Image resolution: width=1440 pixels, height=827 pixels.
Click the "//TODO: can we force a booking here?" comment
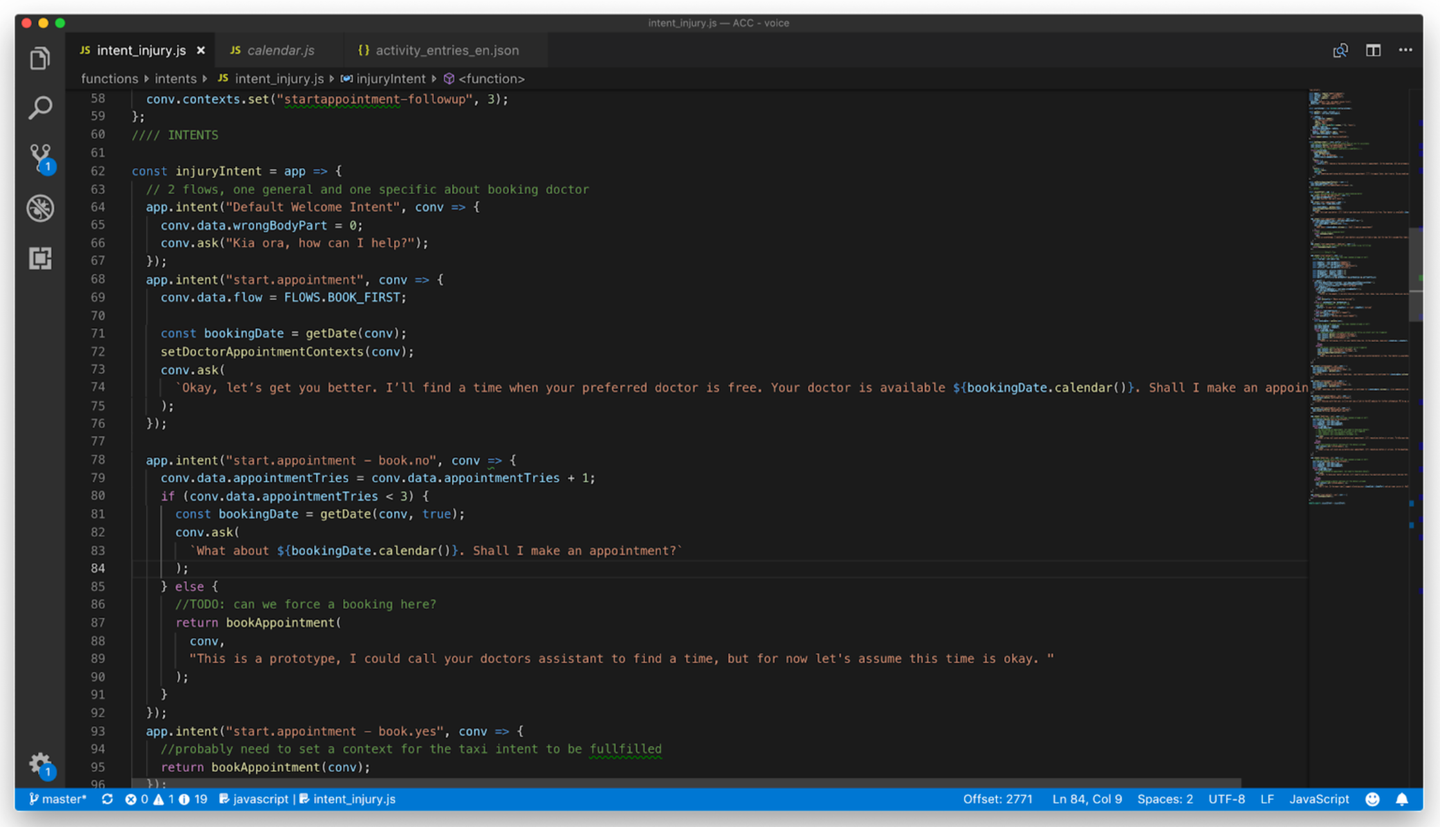(x=306, y=604)
